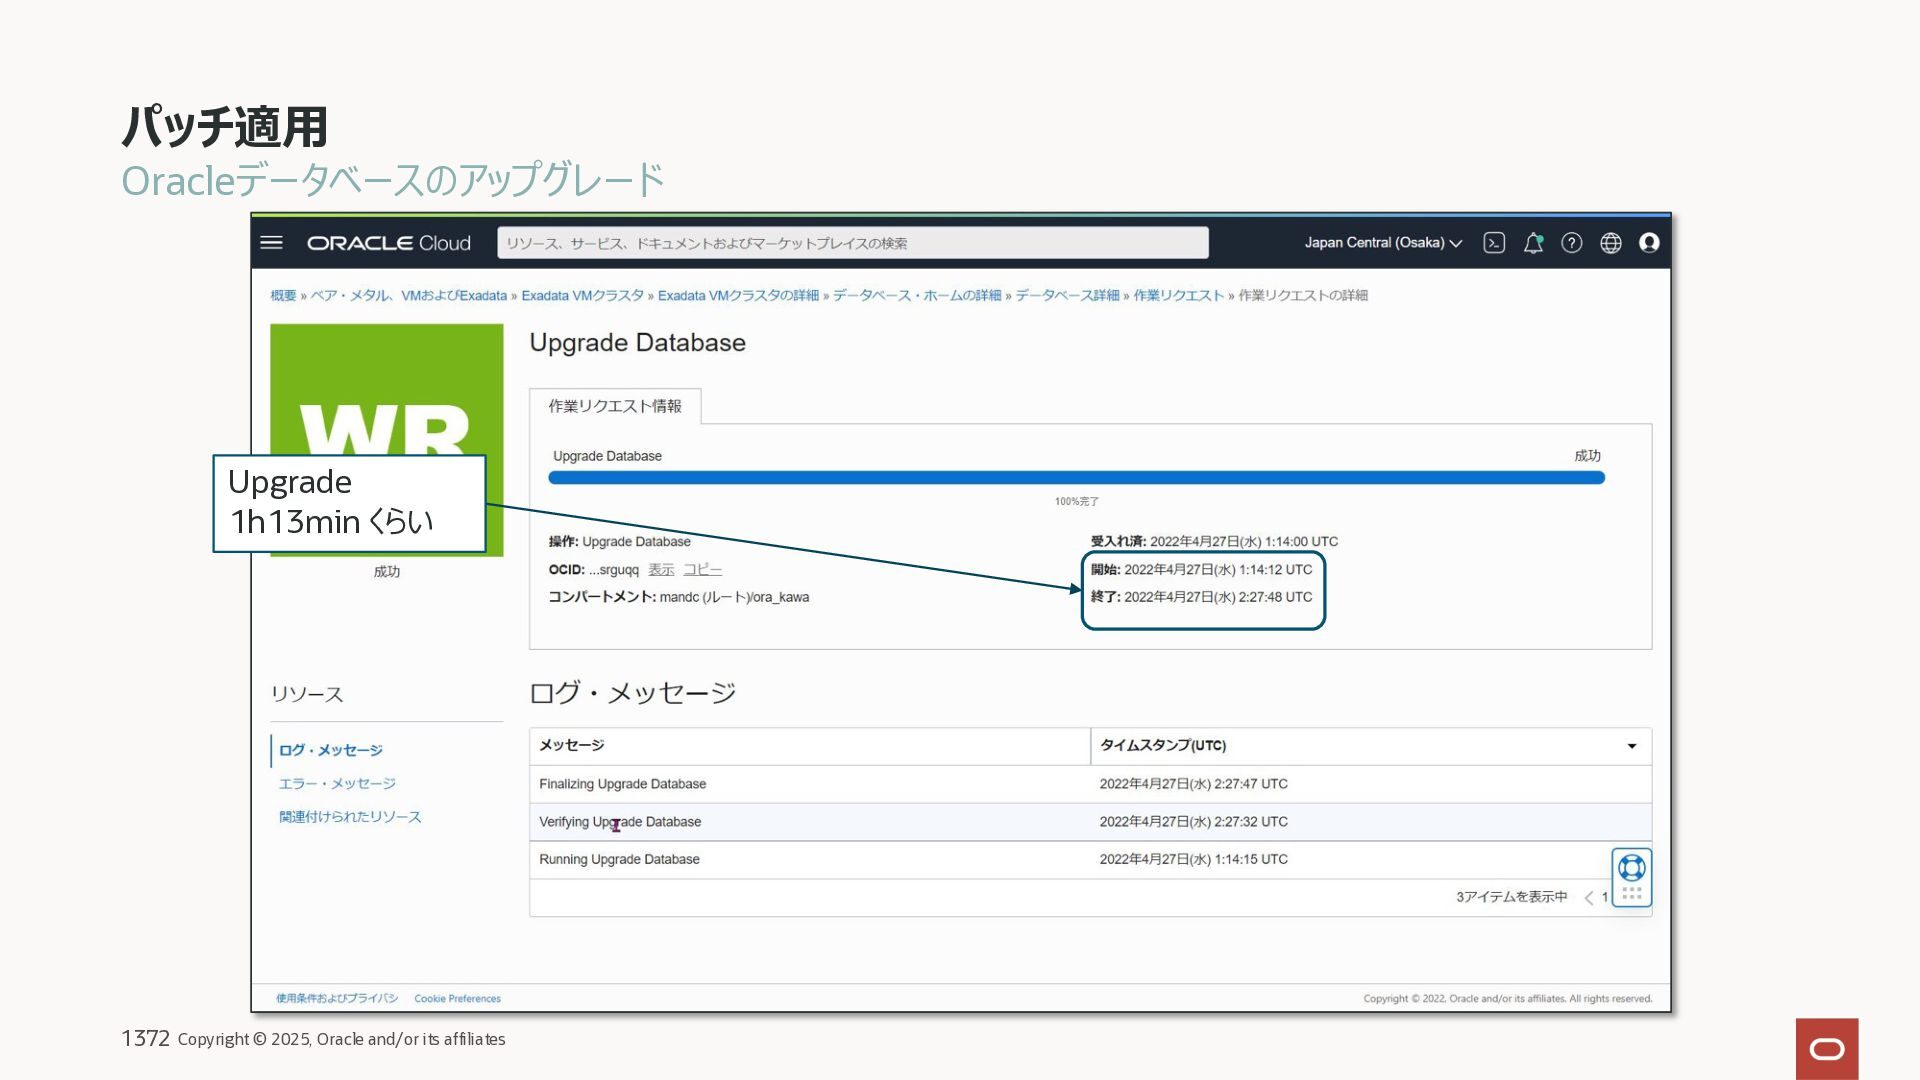
Task: Select the 作業リクエスト情報 tab
Action: [x=615, y=406]
